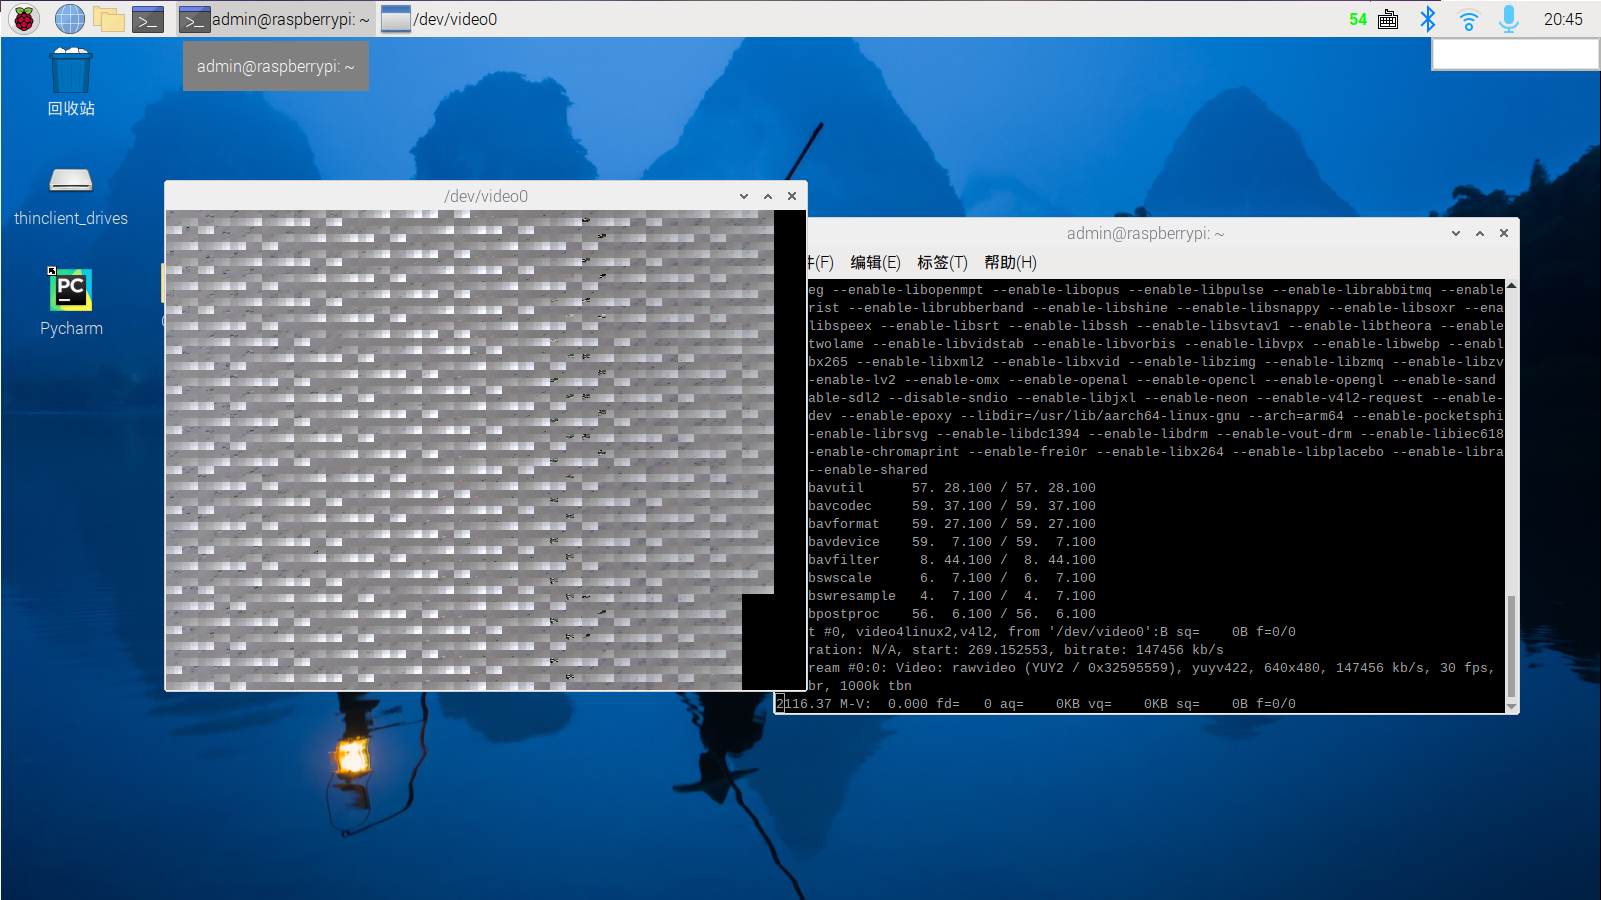1601x900 pixels.
Task: Click the 'video4linux2,v4l2' input line
Action: pos(1052,632)
